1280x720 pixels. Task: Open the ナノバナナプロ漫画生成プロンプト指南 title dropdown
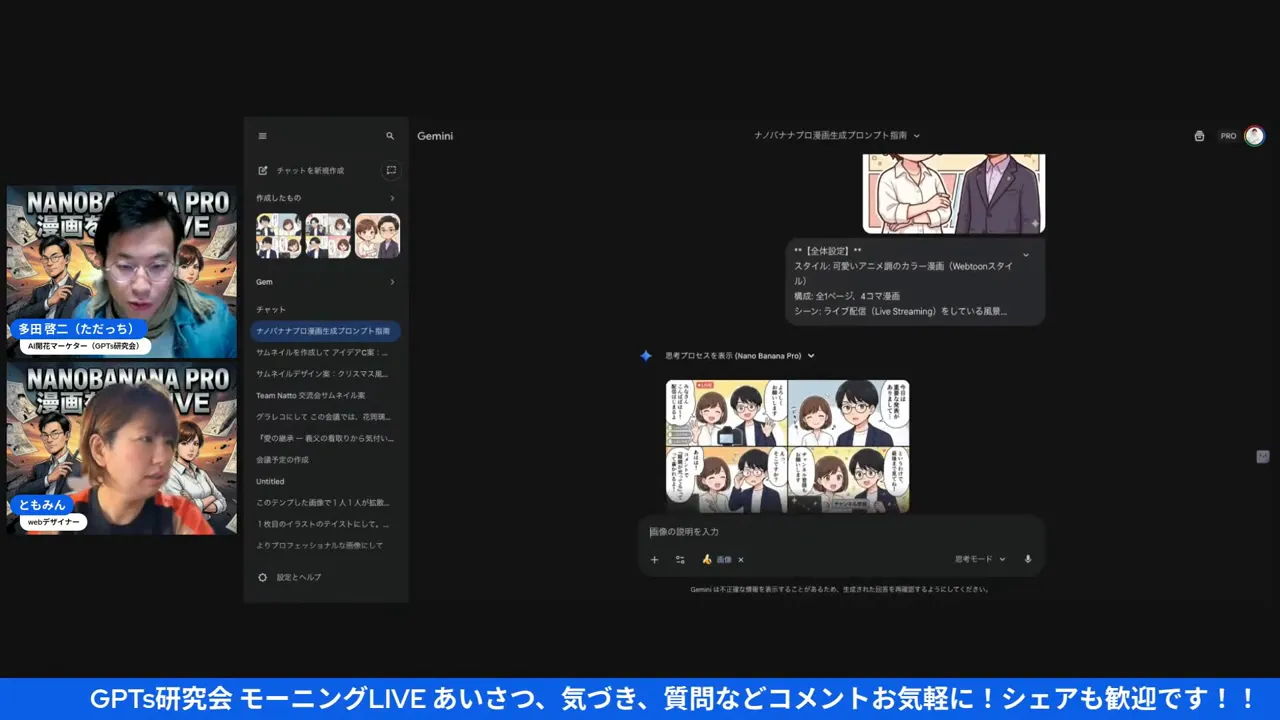point(917,135)
